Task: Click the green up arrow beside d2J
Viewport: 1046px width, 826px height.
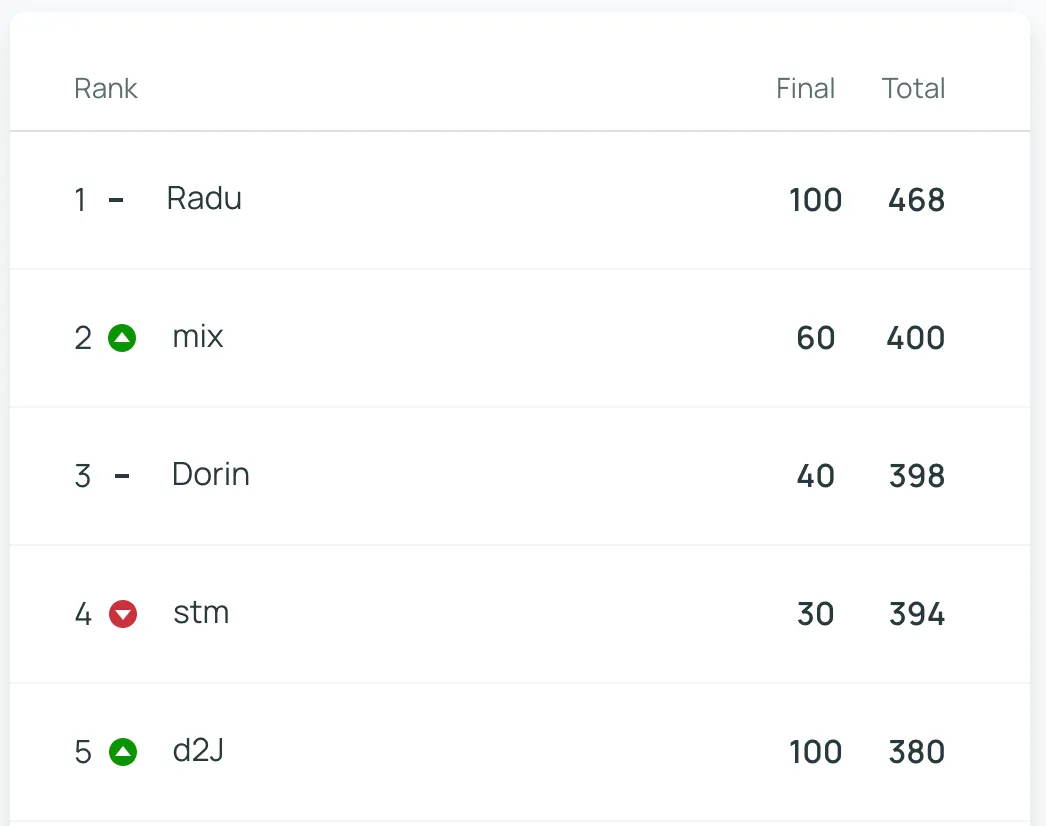Action: (123, 752)
